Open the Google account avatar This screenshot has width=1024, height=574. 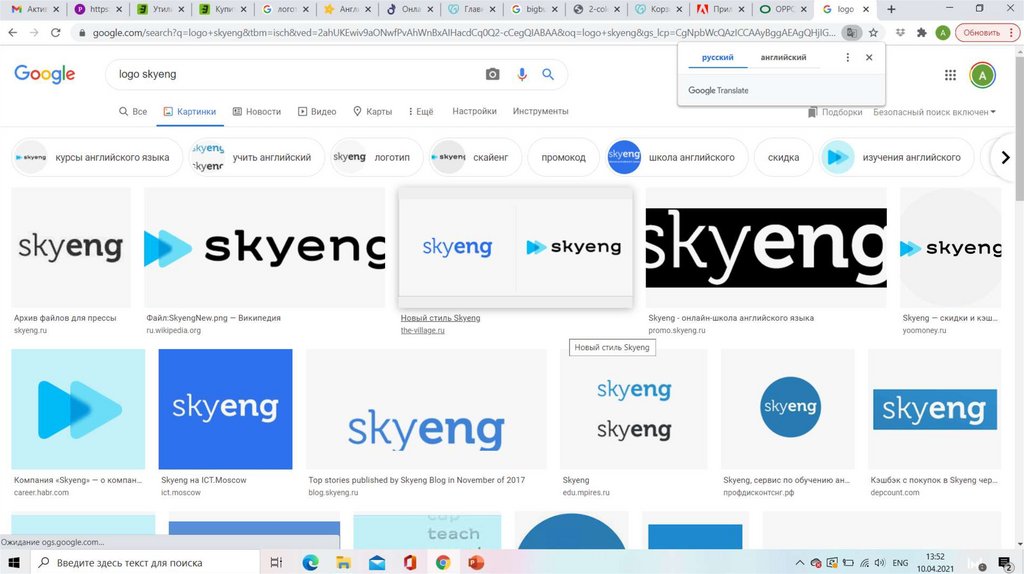coord(982,75)
